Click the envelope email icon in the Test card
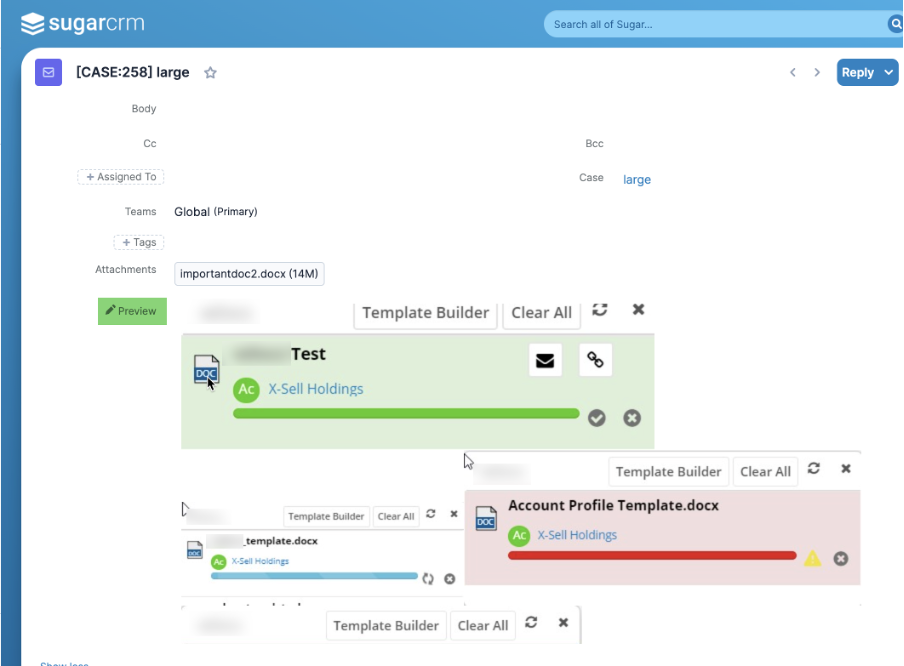Viewport: 904px width, 666px height. click(x=545, y=361)
